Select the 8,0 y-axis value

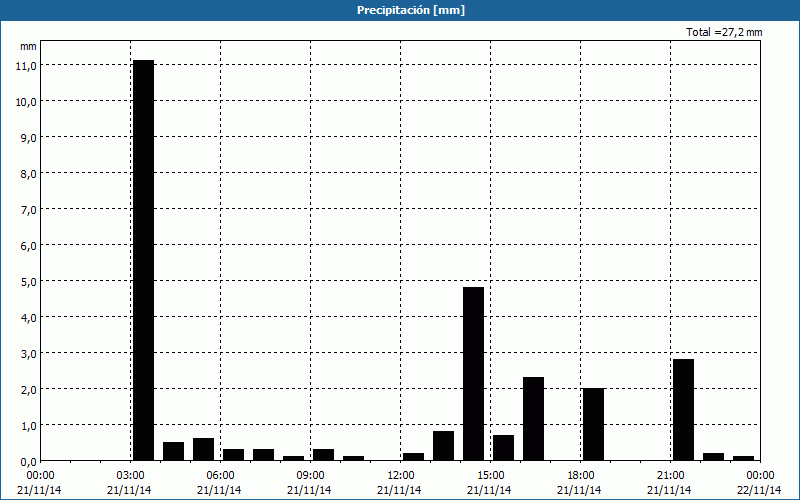click(28, 173)
